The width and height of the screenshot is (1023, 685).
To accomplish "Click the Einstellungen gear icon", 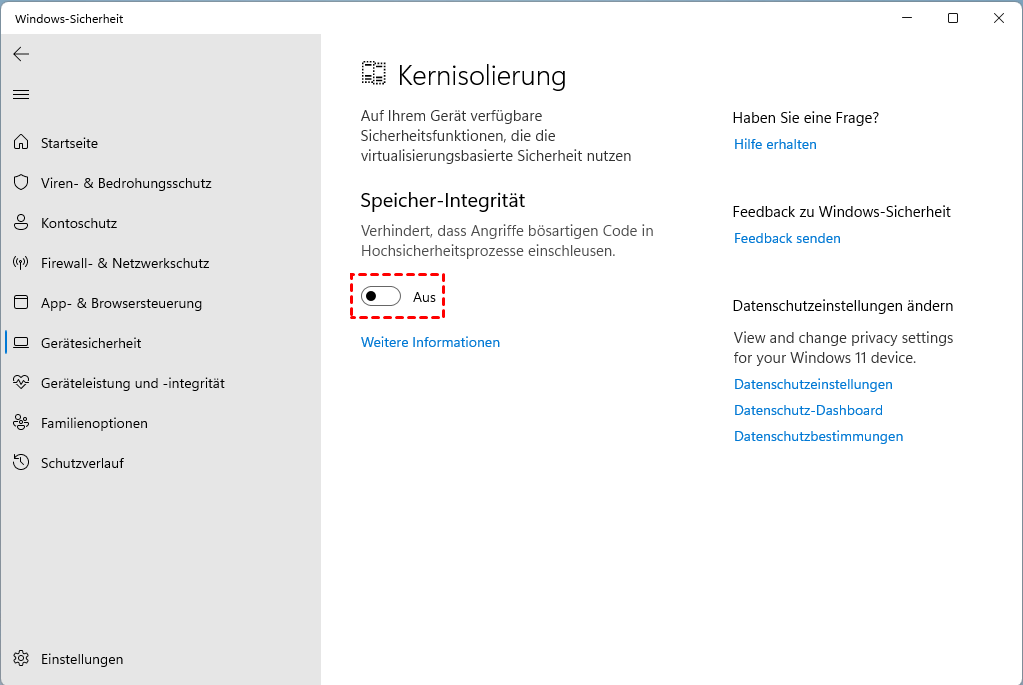I will click(x=21, y=659).
